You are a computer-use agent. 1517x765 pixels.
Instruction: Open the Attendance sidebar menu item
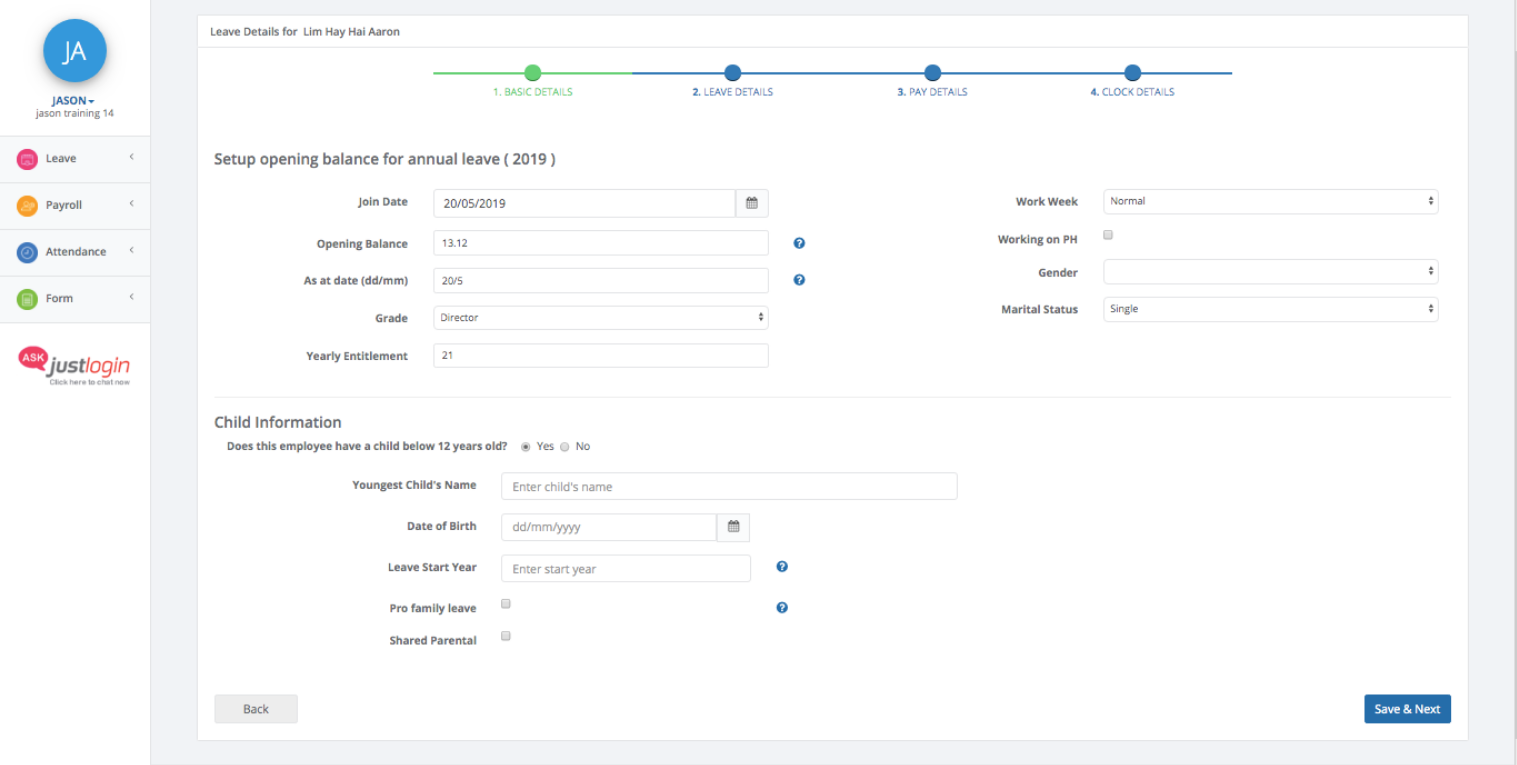point(75,253)
